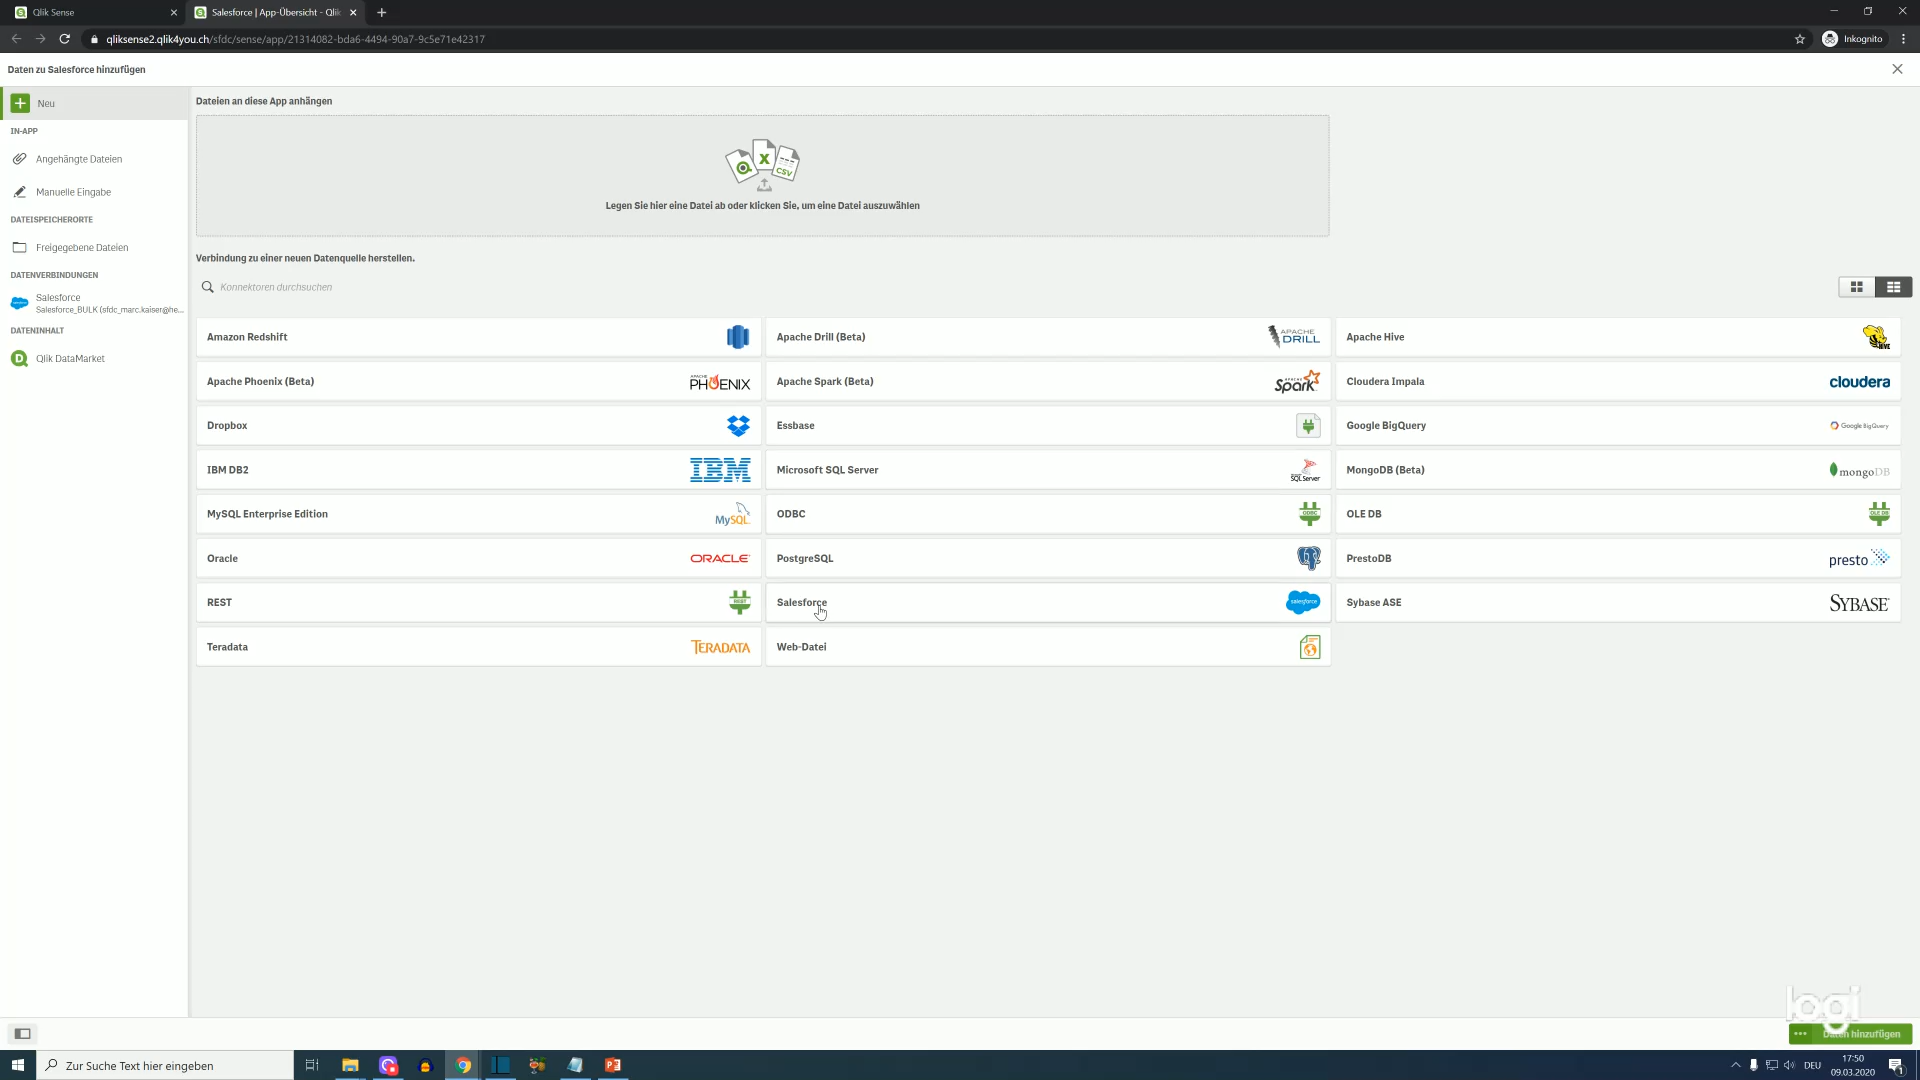Screen dimensions: 1920x1080
Task: Toggle the side panel button at bottom left
Action: [22, 1034]
